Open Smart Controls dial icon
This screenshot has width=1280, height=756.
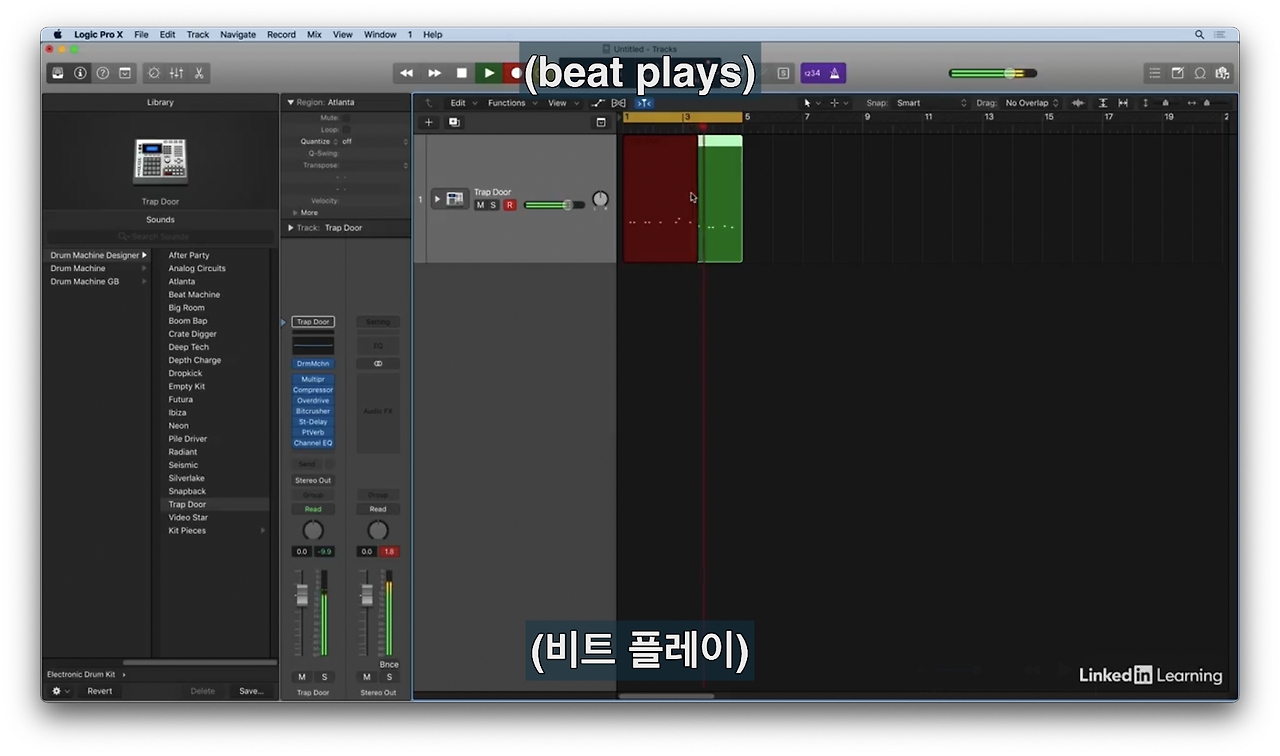click(154, 73)
